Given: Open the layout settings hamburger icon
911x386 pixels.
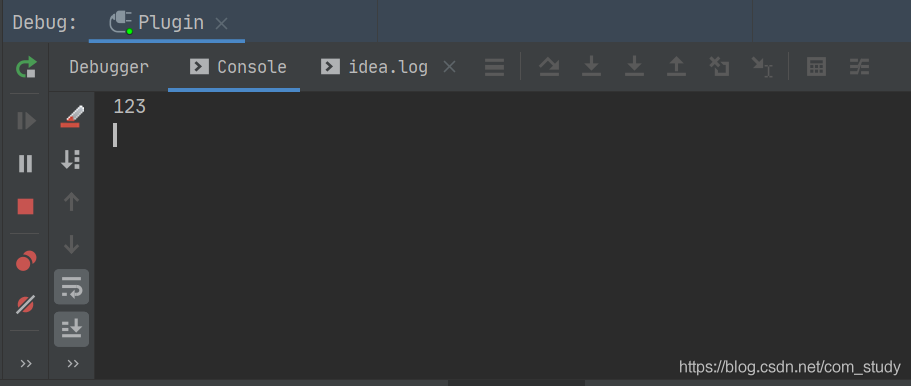Looking at the screenshot, I should pos(494,67).
